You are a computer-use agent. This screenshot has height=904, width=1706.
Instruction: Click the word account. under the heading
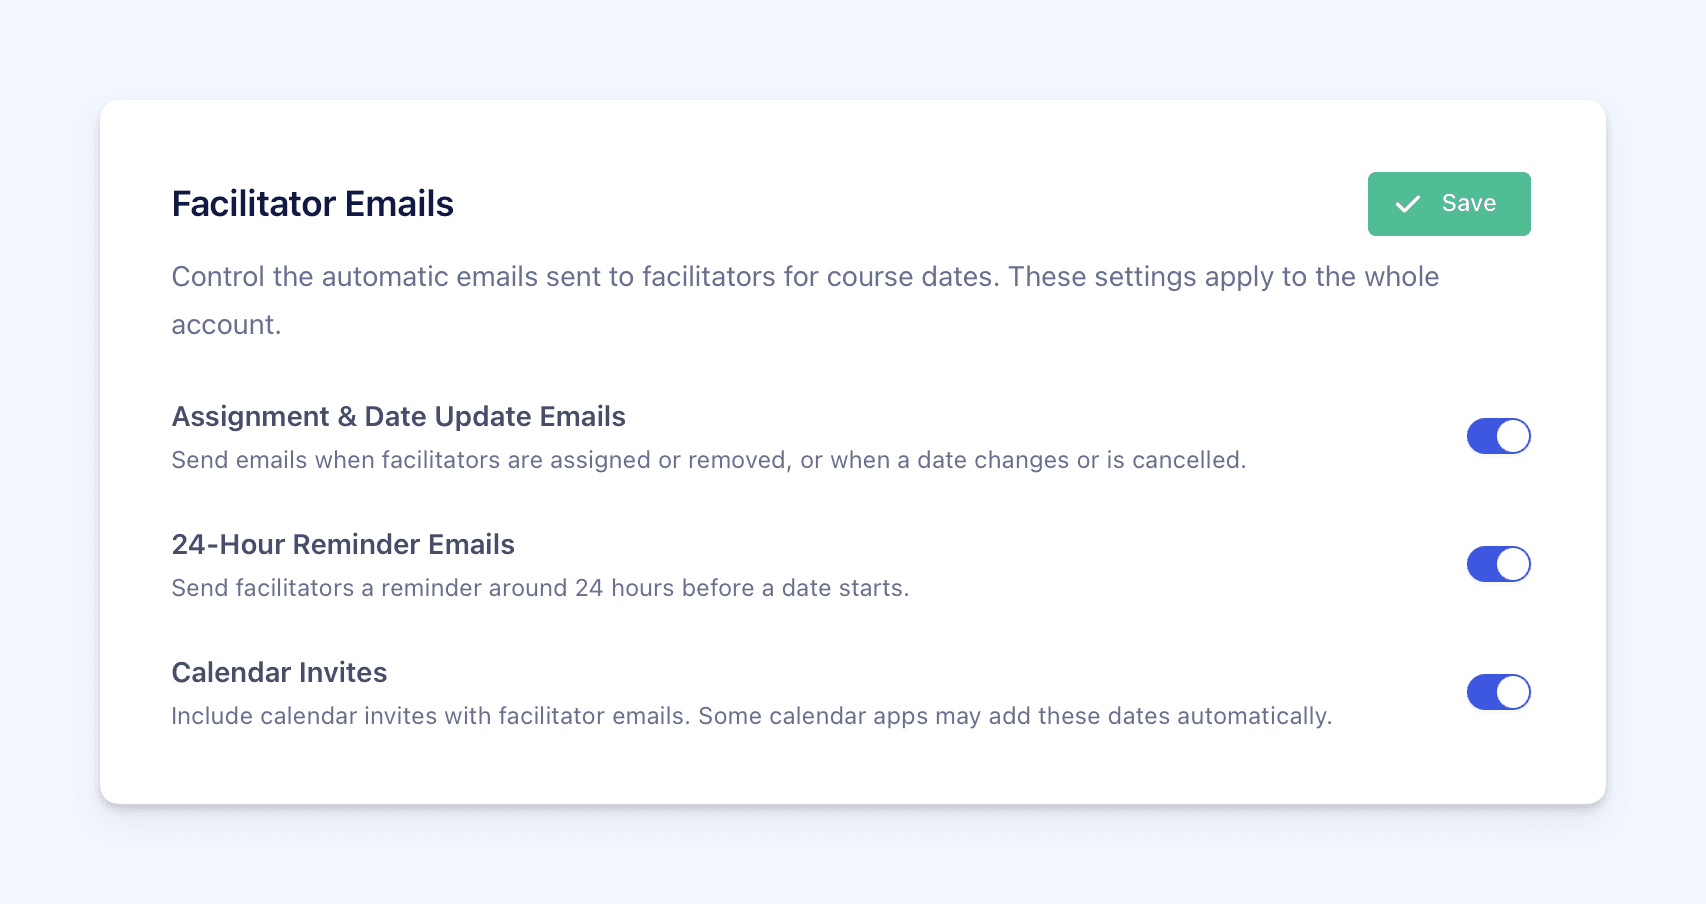226,325
